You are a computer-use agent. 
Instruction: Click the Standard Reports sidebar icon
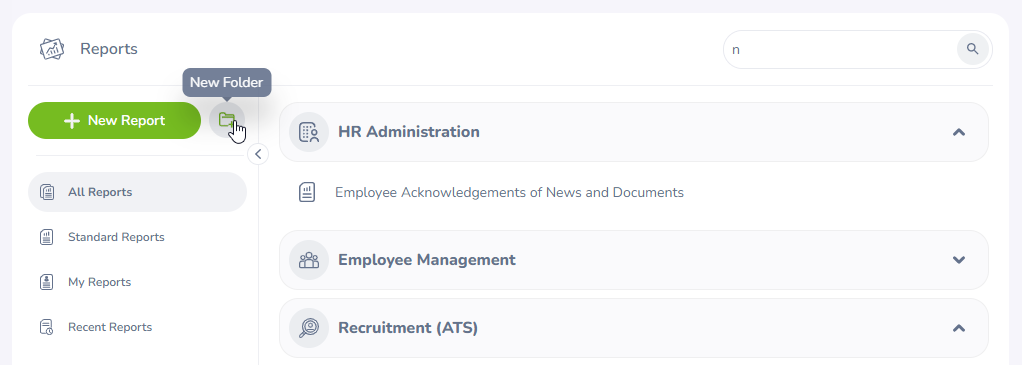[x=46, y=237]
